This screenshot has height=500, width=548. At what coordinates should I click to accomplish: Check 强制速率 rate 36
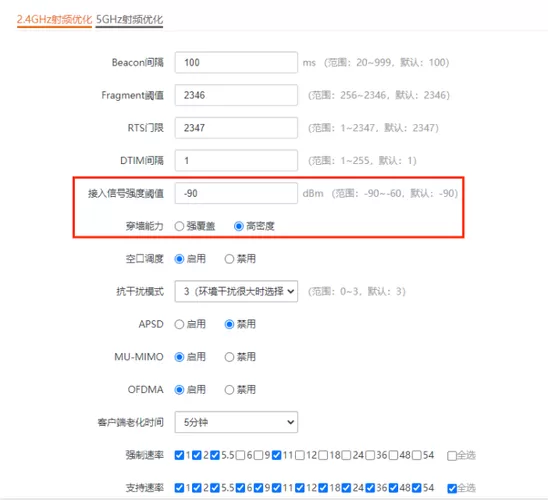point(370,455)
